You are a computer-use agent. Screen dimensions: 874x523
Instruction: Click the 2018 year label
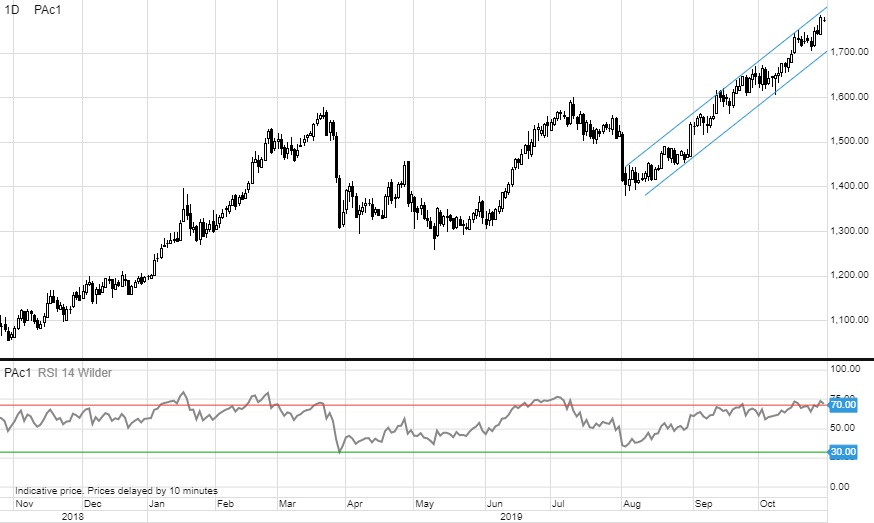pyautogui.click(x=72, y=516)
